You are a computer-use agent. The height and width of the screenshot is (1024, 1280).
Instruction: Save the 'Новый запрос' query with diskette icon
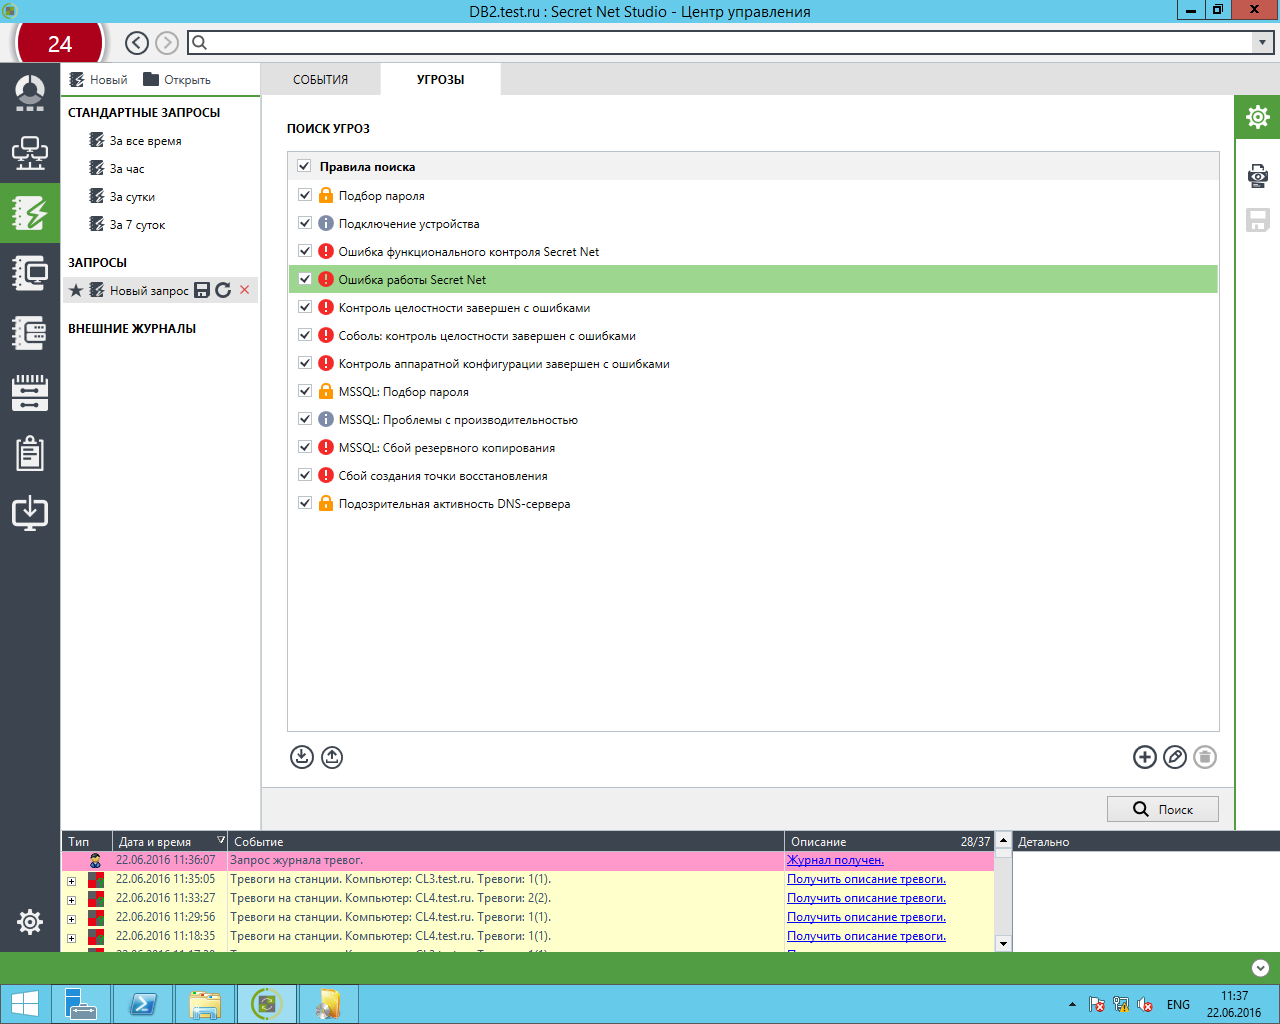pos(202,290)
